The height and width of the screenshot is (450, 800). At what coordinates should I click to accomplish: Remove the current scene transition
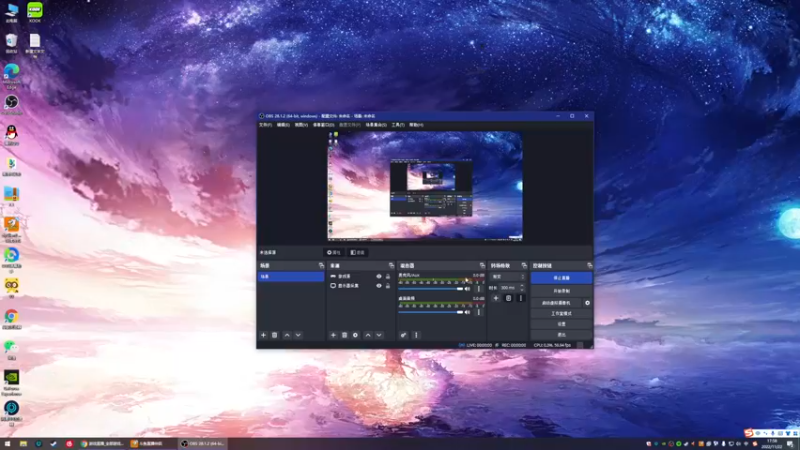click(508, 298)
